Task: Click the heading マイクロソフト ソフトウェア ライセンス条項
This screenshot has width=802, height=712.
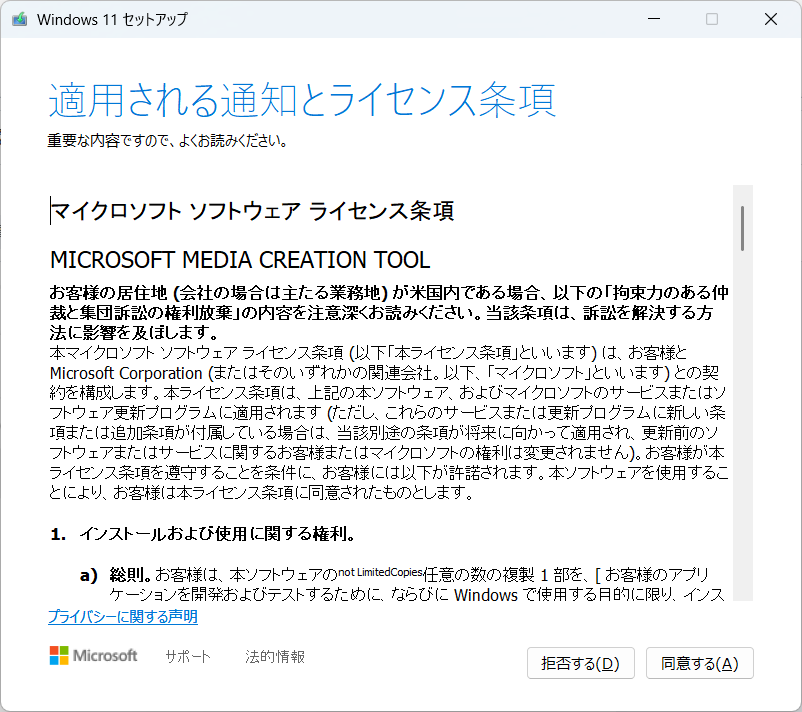Action: point(252,211)
